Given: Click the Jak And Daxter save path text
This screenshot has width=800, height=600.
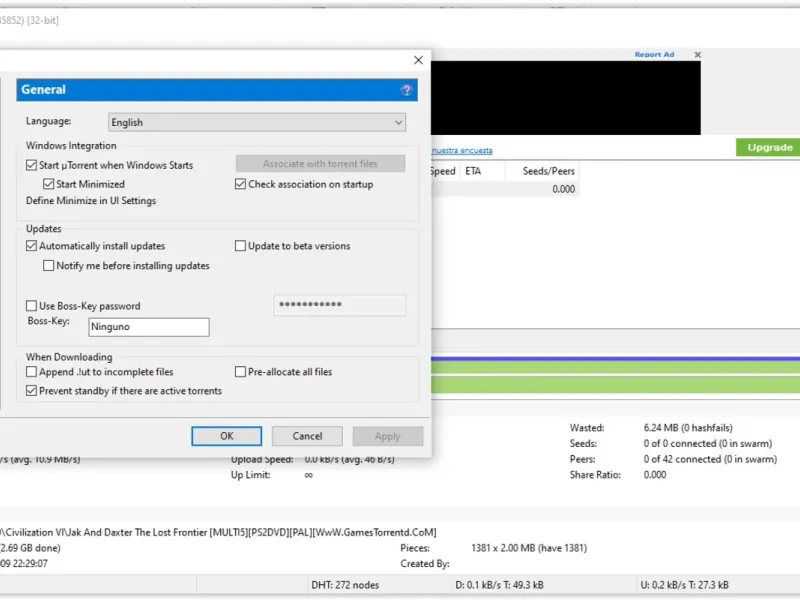Looking at the screenshot, I should (218, 533).
